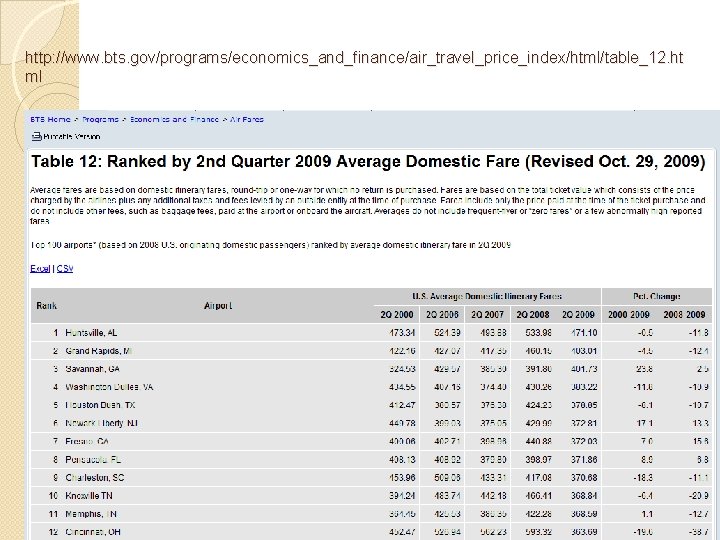Image resolution: width=720 pixels, height=540 pixels.
Task: Click the 2Q 2006 column header
Action: coord(442,315)
